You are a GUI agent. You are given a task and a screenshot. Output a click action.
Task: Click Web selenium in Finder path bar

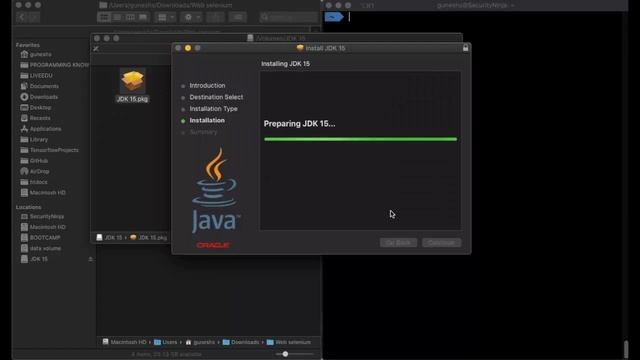click(289, 342)
